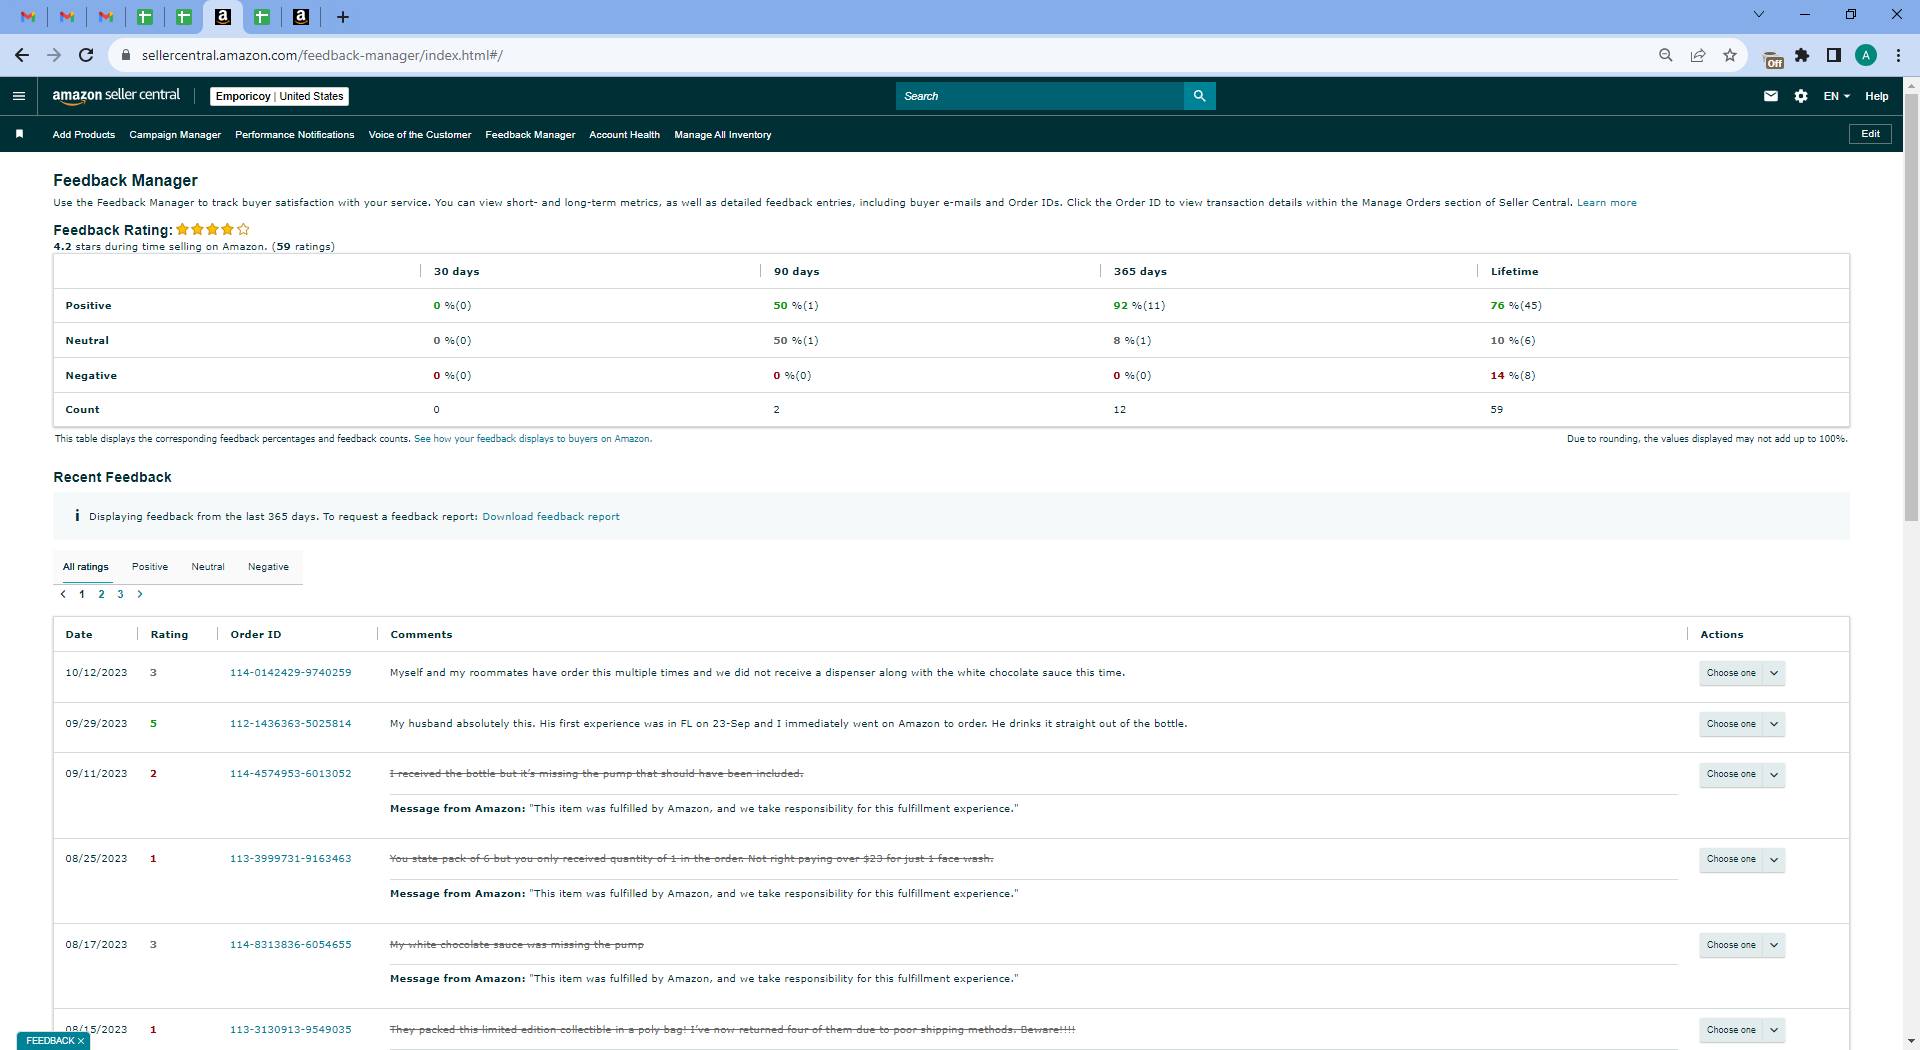The width and height of the screenshot is (1920, 1050).
Task: Go to Manage All Inventory
Action: (723, 135)
